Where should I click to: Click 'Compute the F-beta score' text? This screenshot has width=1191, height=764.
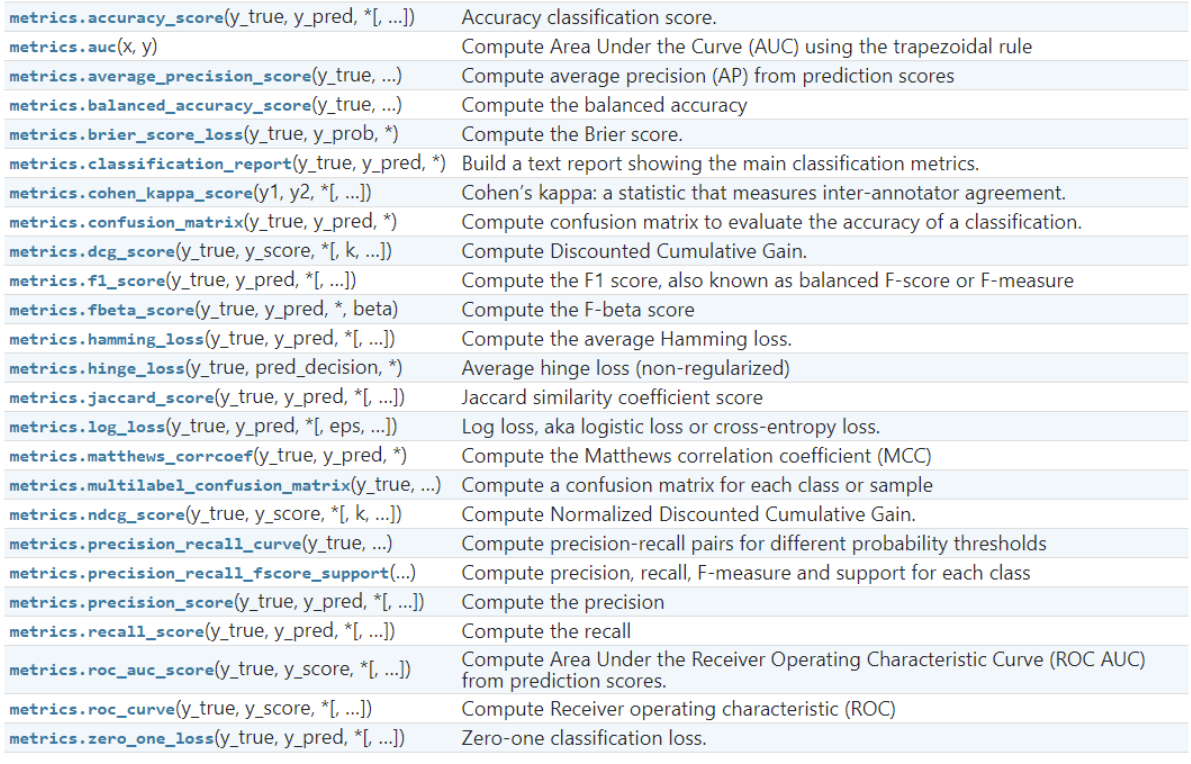[578, 310]
